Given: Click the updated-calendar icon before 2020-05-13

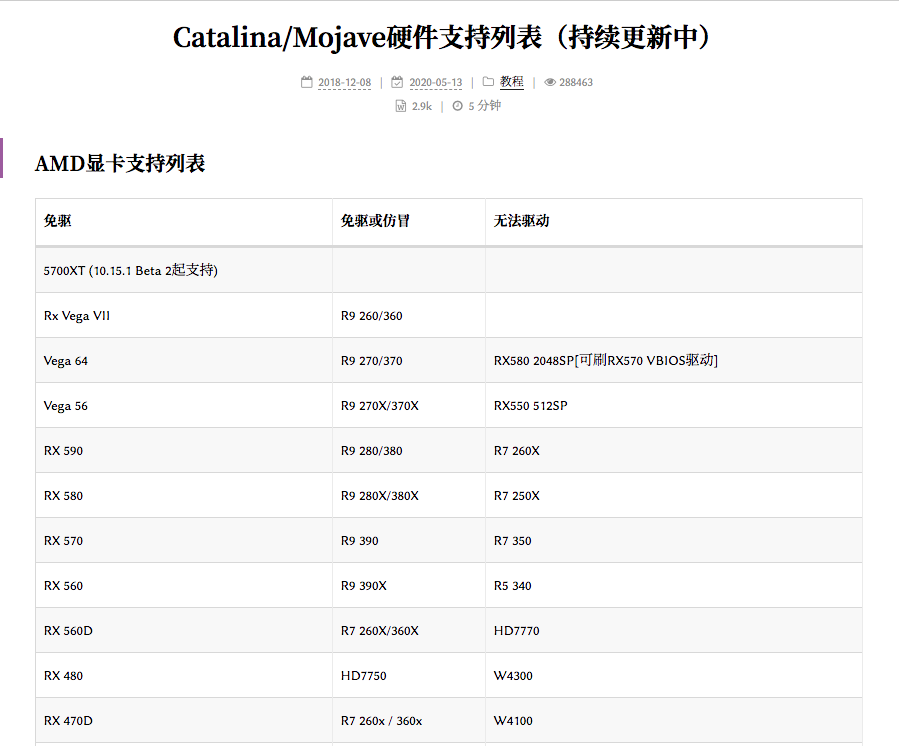Looking at the screenshot, I should pyautogui.click(x=397, y=82).
